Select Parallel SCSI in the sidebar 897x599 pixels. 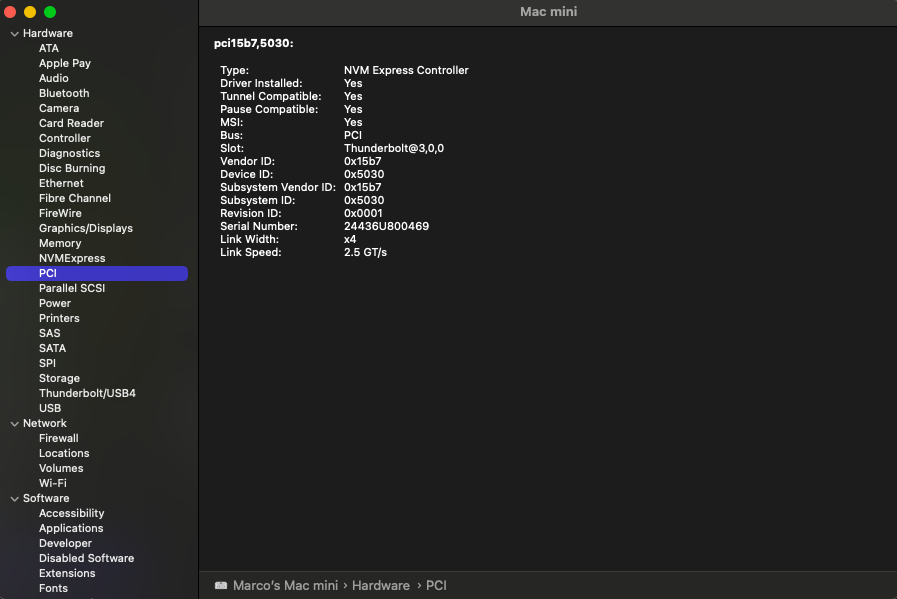click(x=72, y=288)
